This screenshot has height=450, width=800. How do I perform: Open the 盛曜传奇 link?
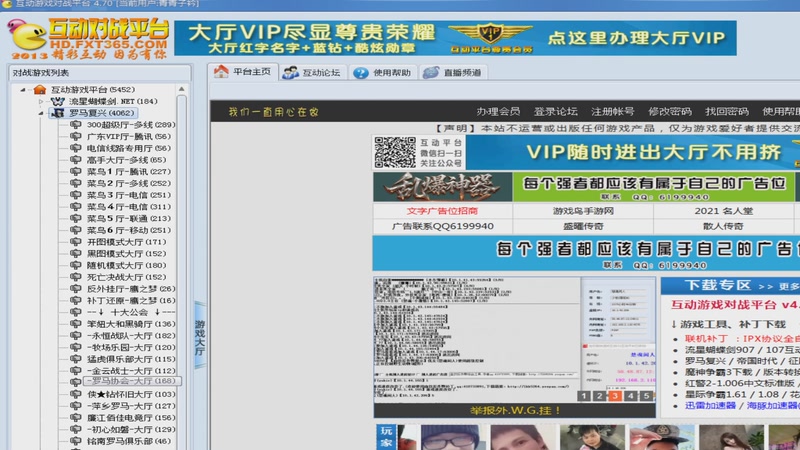click(x=583, y=226)
